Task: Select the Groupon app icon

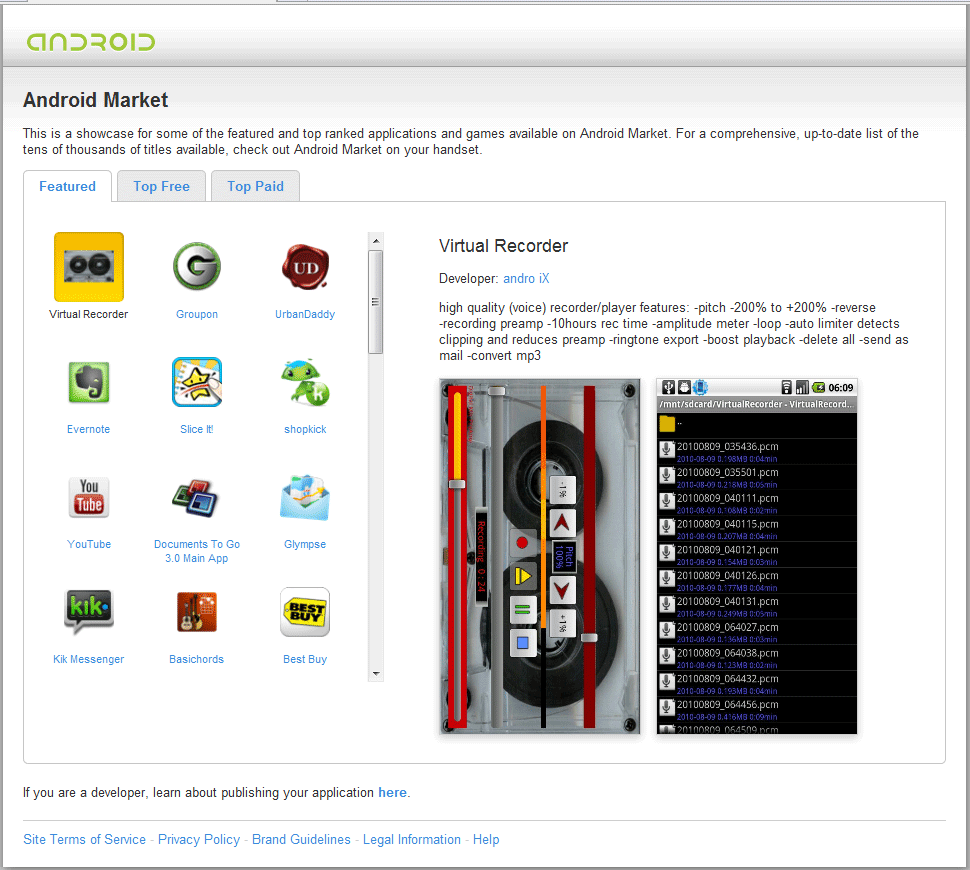Action: [197, 267]
